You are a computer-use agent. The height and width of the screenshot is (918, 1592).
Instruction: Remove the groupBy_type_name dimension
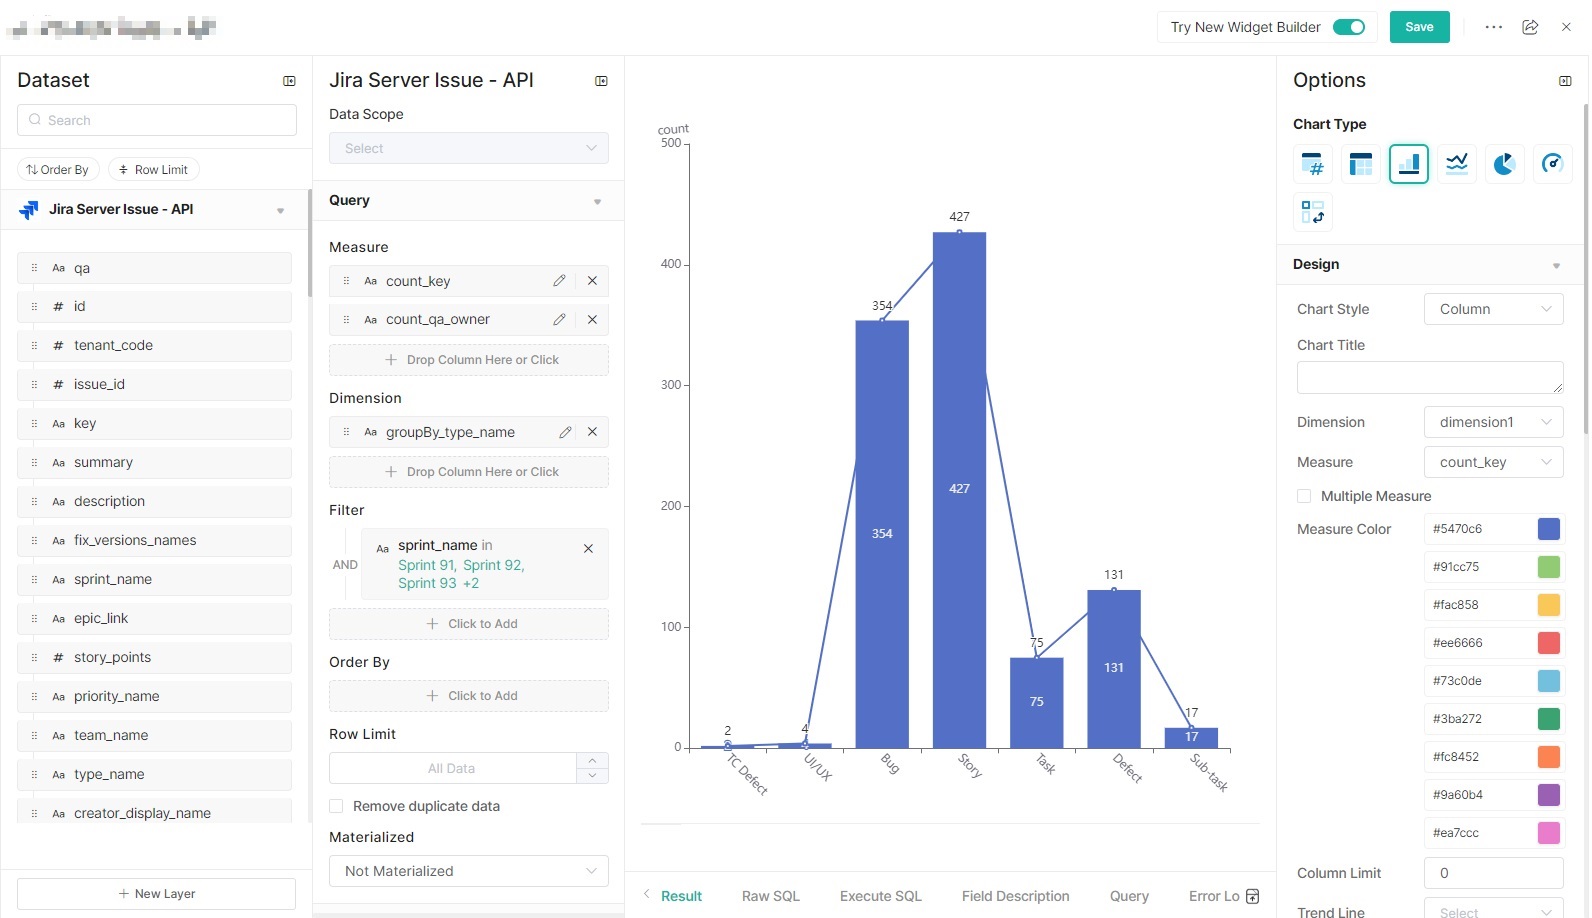(592, 432)
